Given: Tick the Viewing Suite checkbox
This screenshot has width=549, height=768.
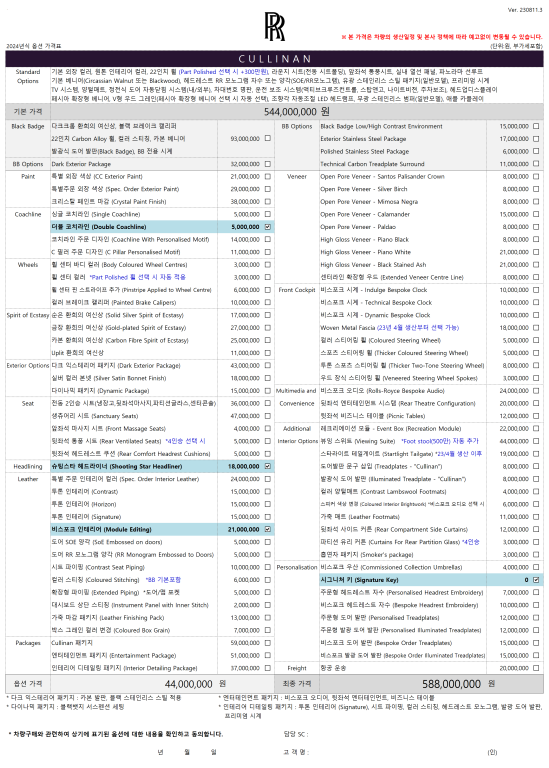Looking at the screenshot, I should point(536,441).
